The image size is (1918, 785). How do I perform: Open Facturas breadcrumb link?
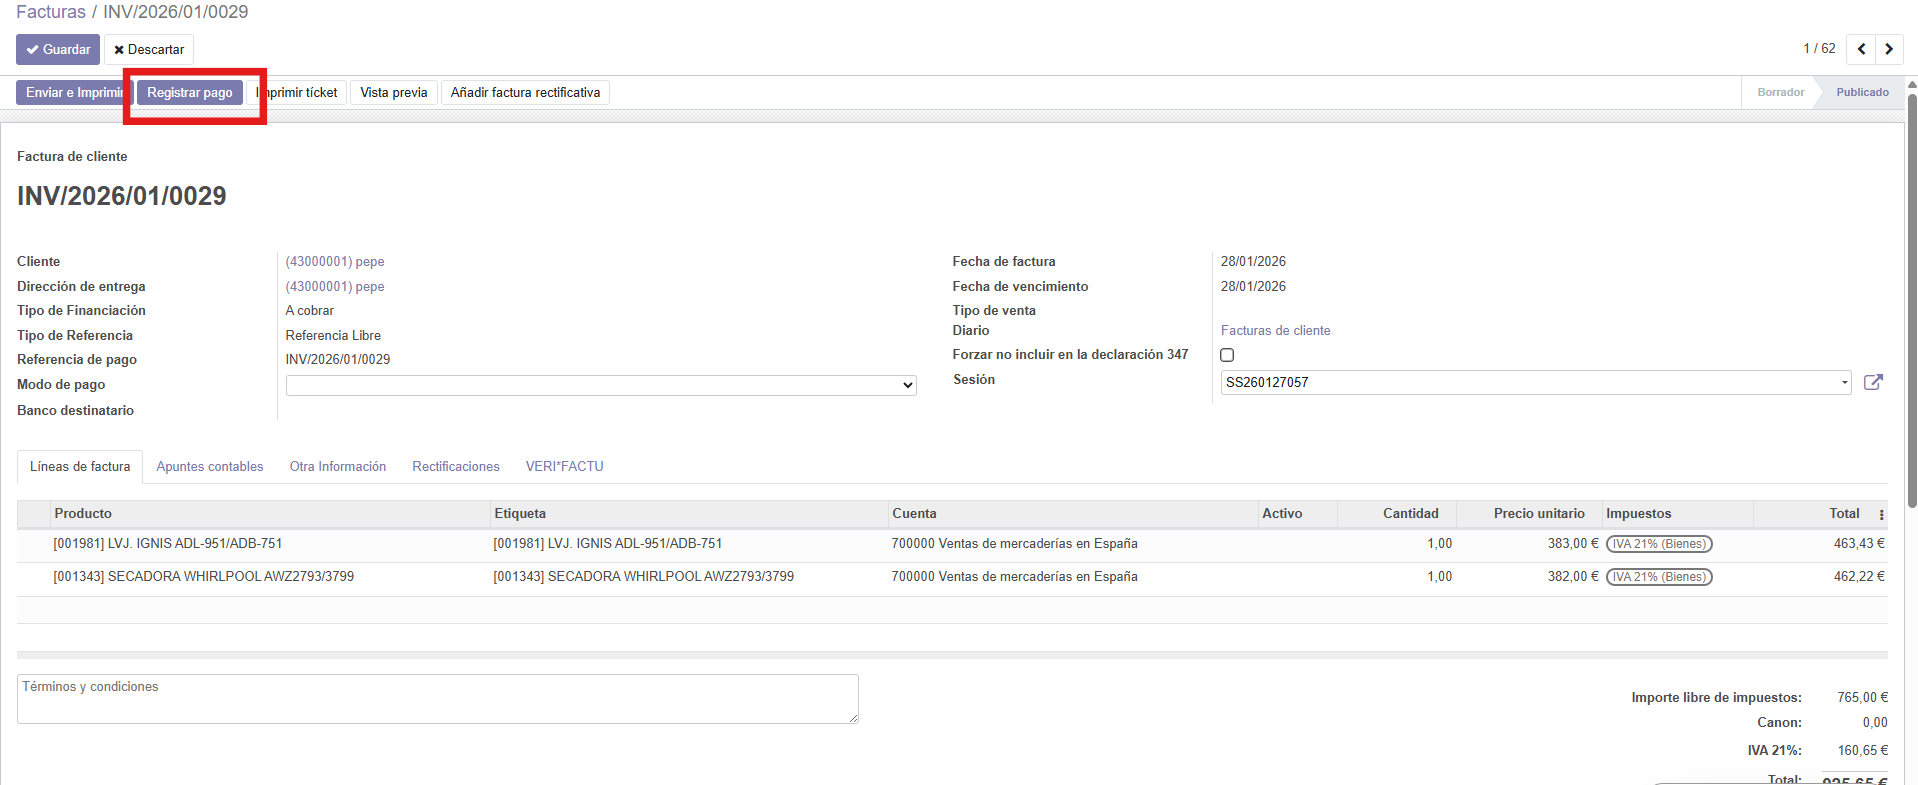coord(51,12)
